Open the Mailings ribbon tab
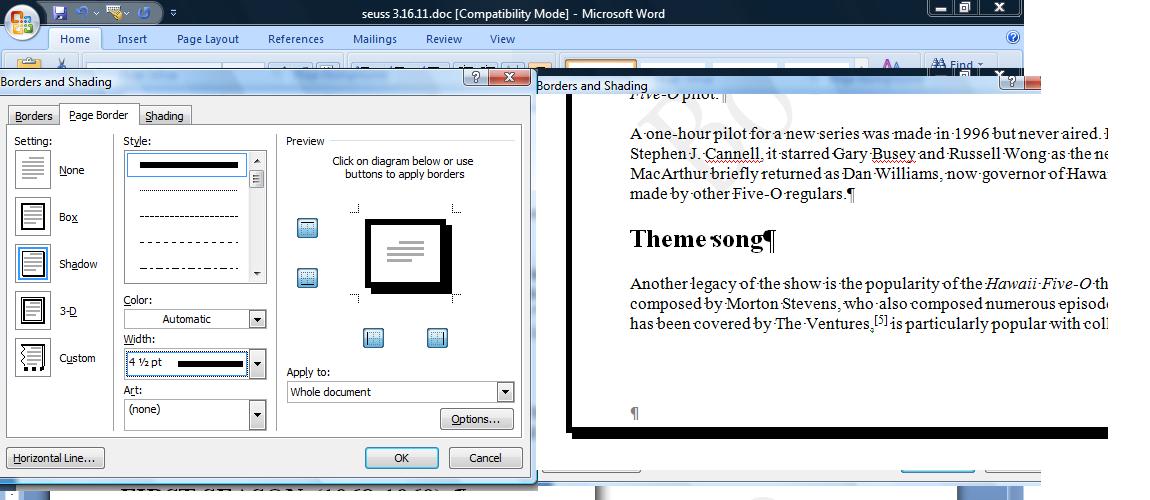The height and width of the screenshot is (500, 1150). [x=375, y=39]
